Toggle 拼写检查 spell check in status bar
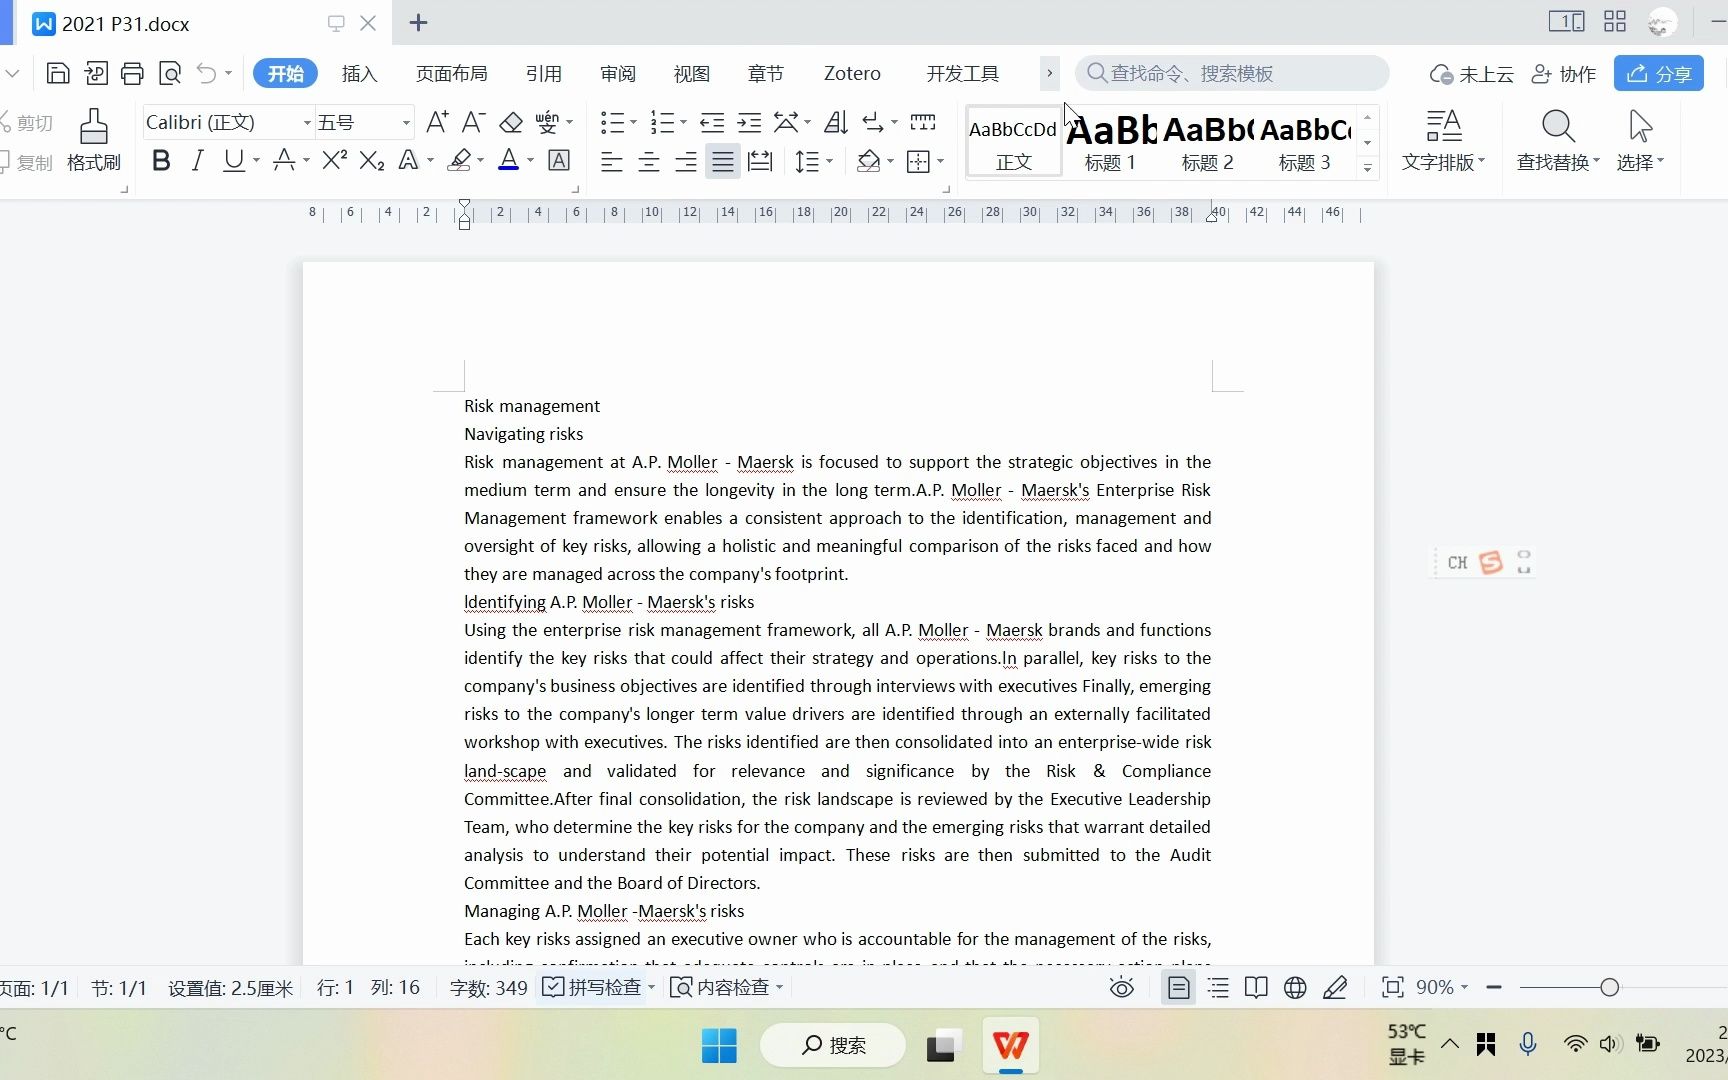Image resolution: width=1728 pixels, height=1080 pixels. (x=594, y=987)
